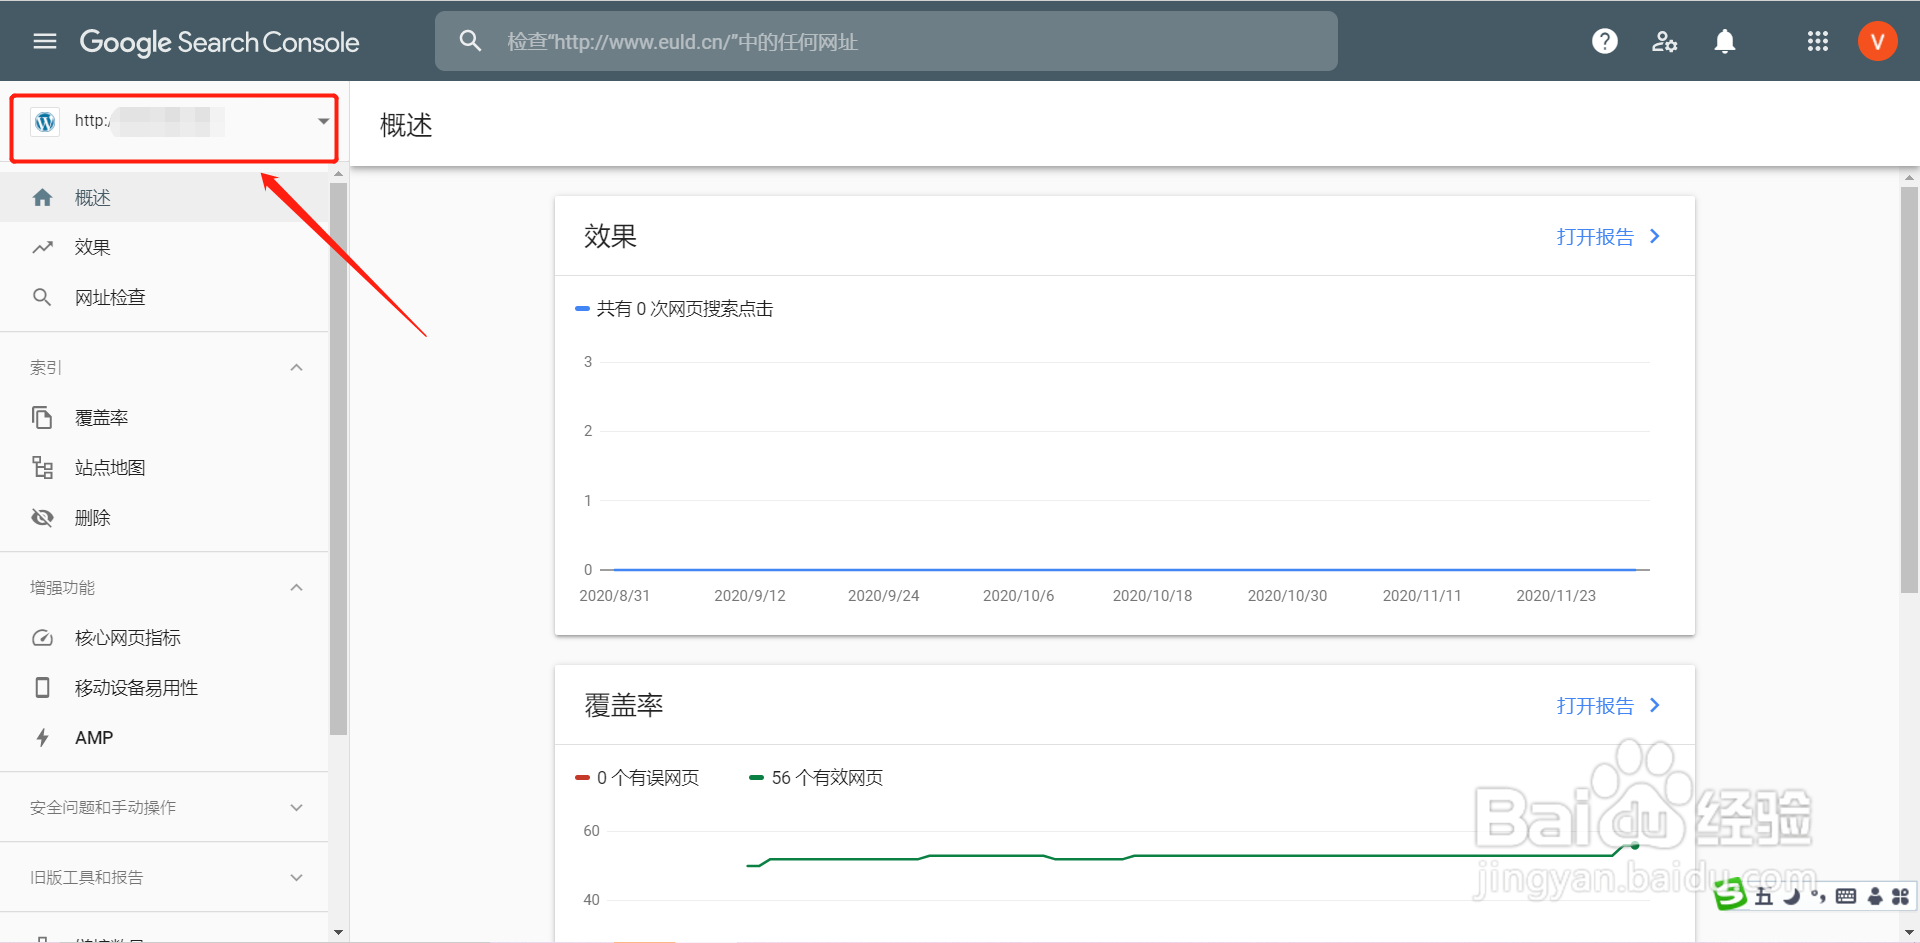
Task: Click the Help question mark icon
Action: (1604, 41)
